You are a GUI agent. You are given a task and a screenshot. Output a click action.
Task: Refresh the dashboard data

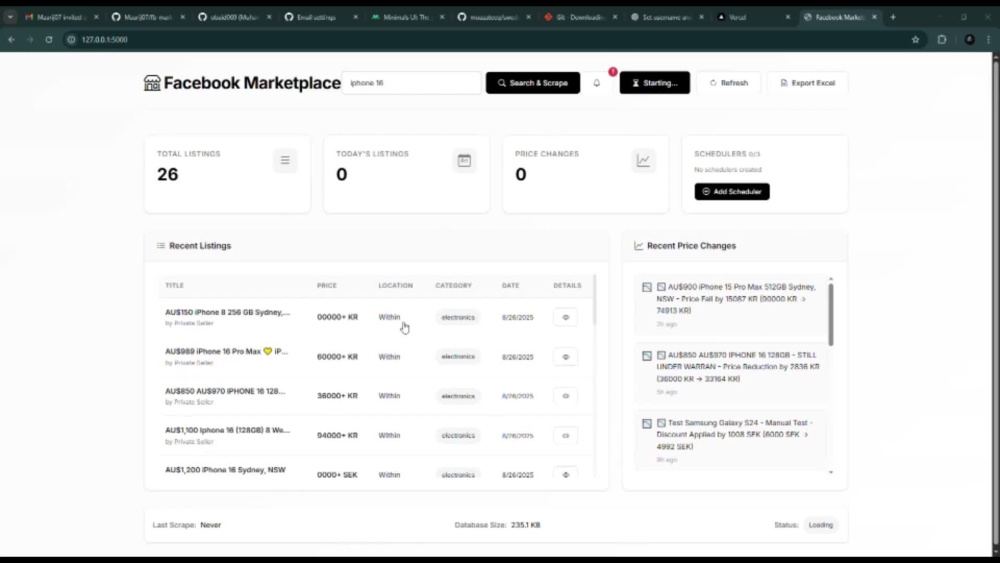point(729,83)
